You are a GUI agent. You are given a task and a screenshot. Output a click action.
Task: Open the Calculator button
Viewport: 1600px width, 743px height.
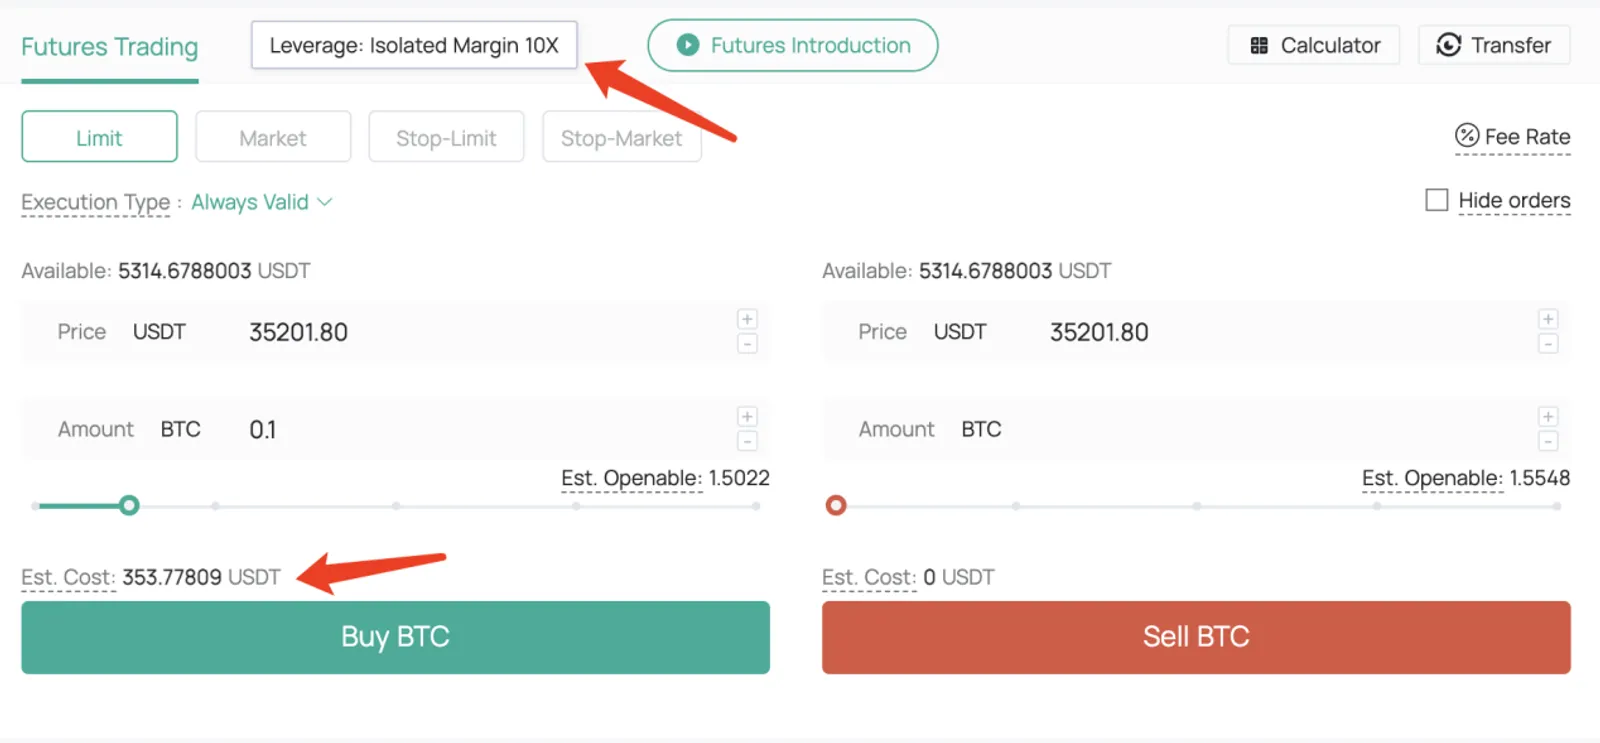click(x=1314, y=45)
